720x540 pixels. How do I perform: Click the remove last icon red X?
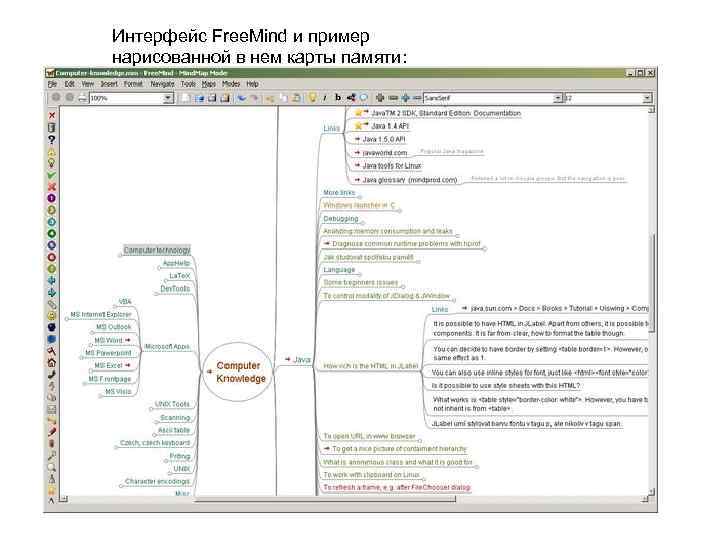pos(51,115)
